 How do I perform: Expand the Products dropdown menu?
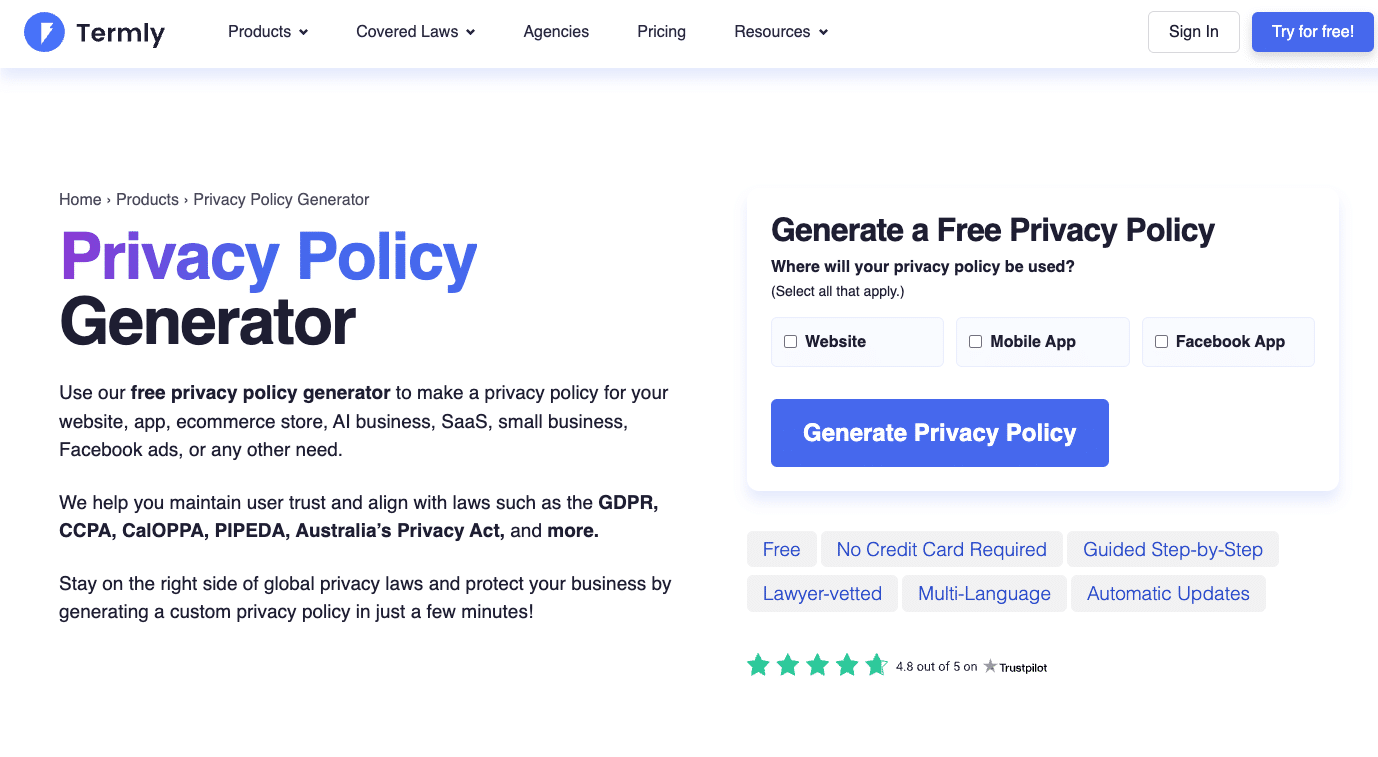click(x=268, y=32)
